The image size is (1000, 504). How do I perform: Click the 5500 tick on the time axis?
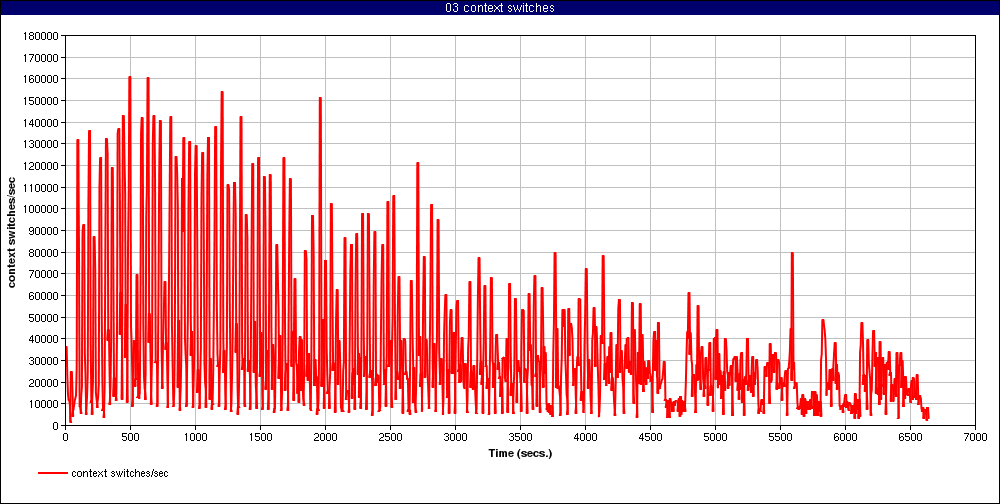tap(780, 437)
